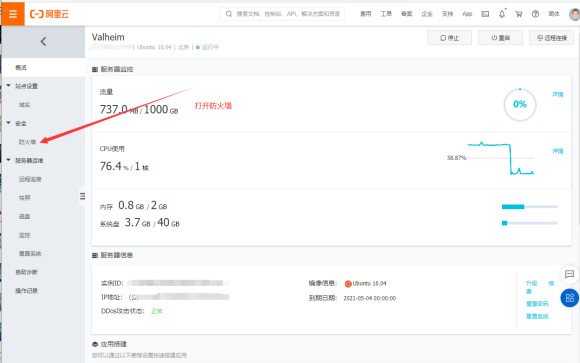Open the orange hamburger menu
This screenshot has height=363, width=580.
click(13, 14)
